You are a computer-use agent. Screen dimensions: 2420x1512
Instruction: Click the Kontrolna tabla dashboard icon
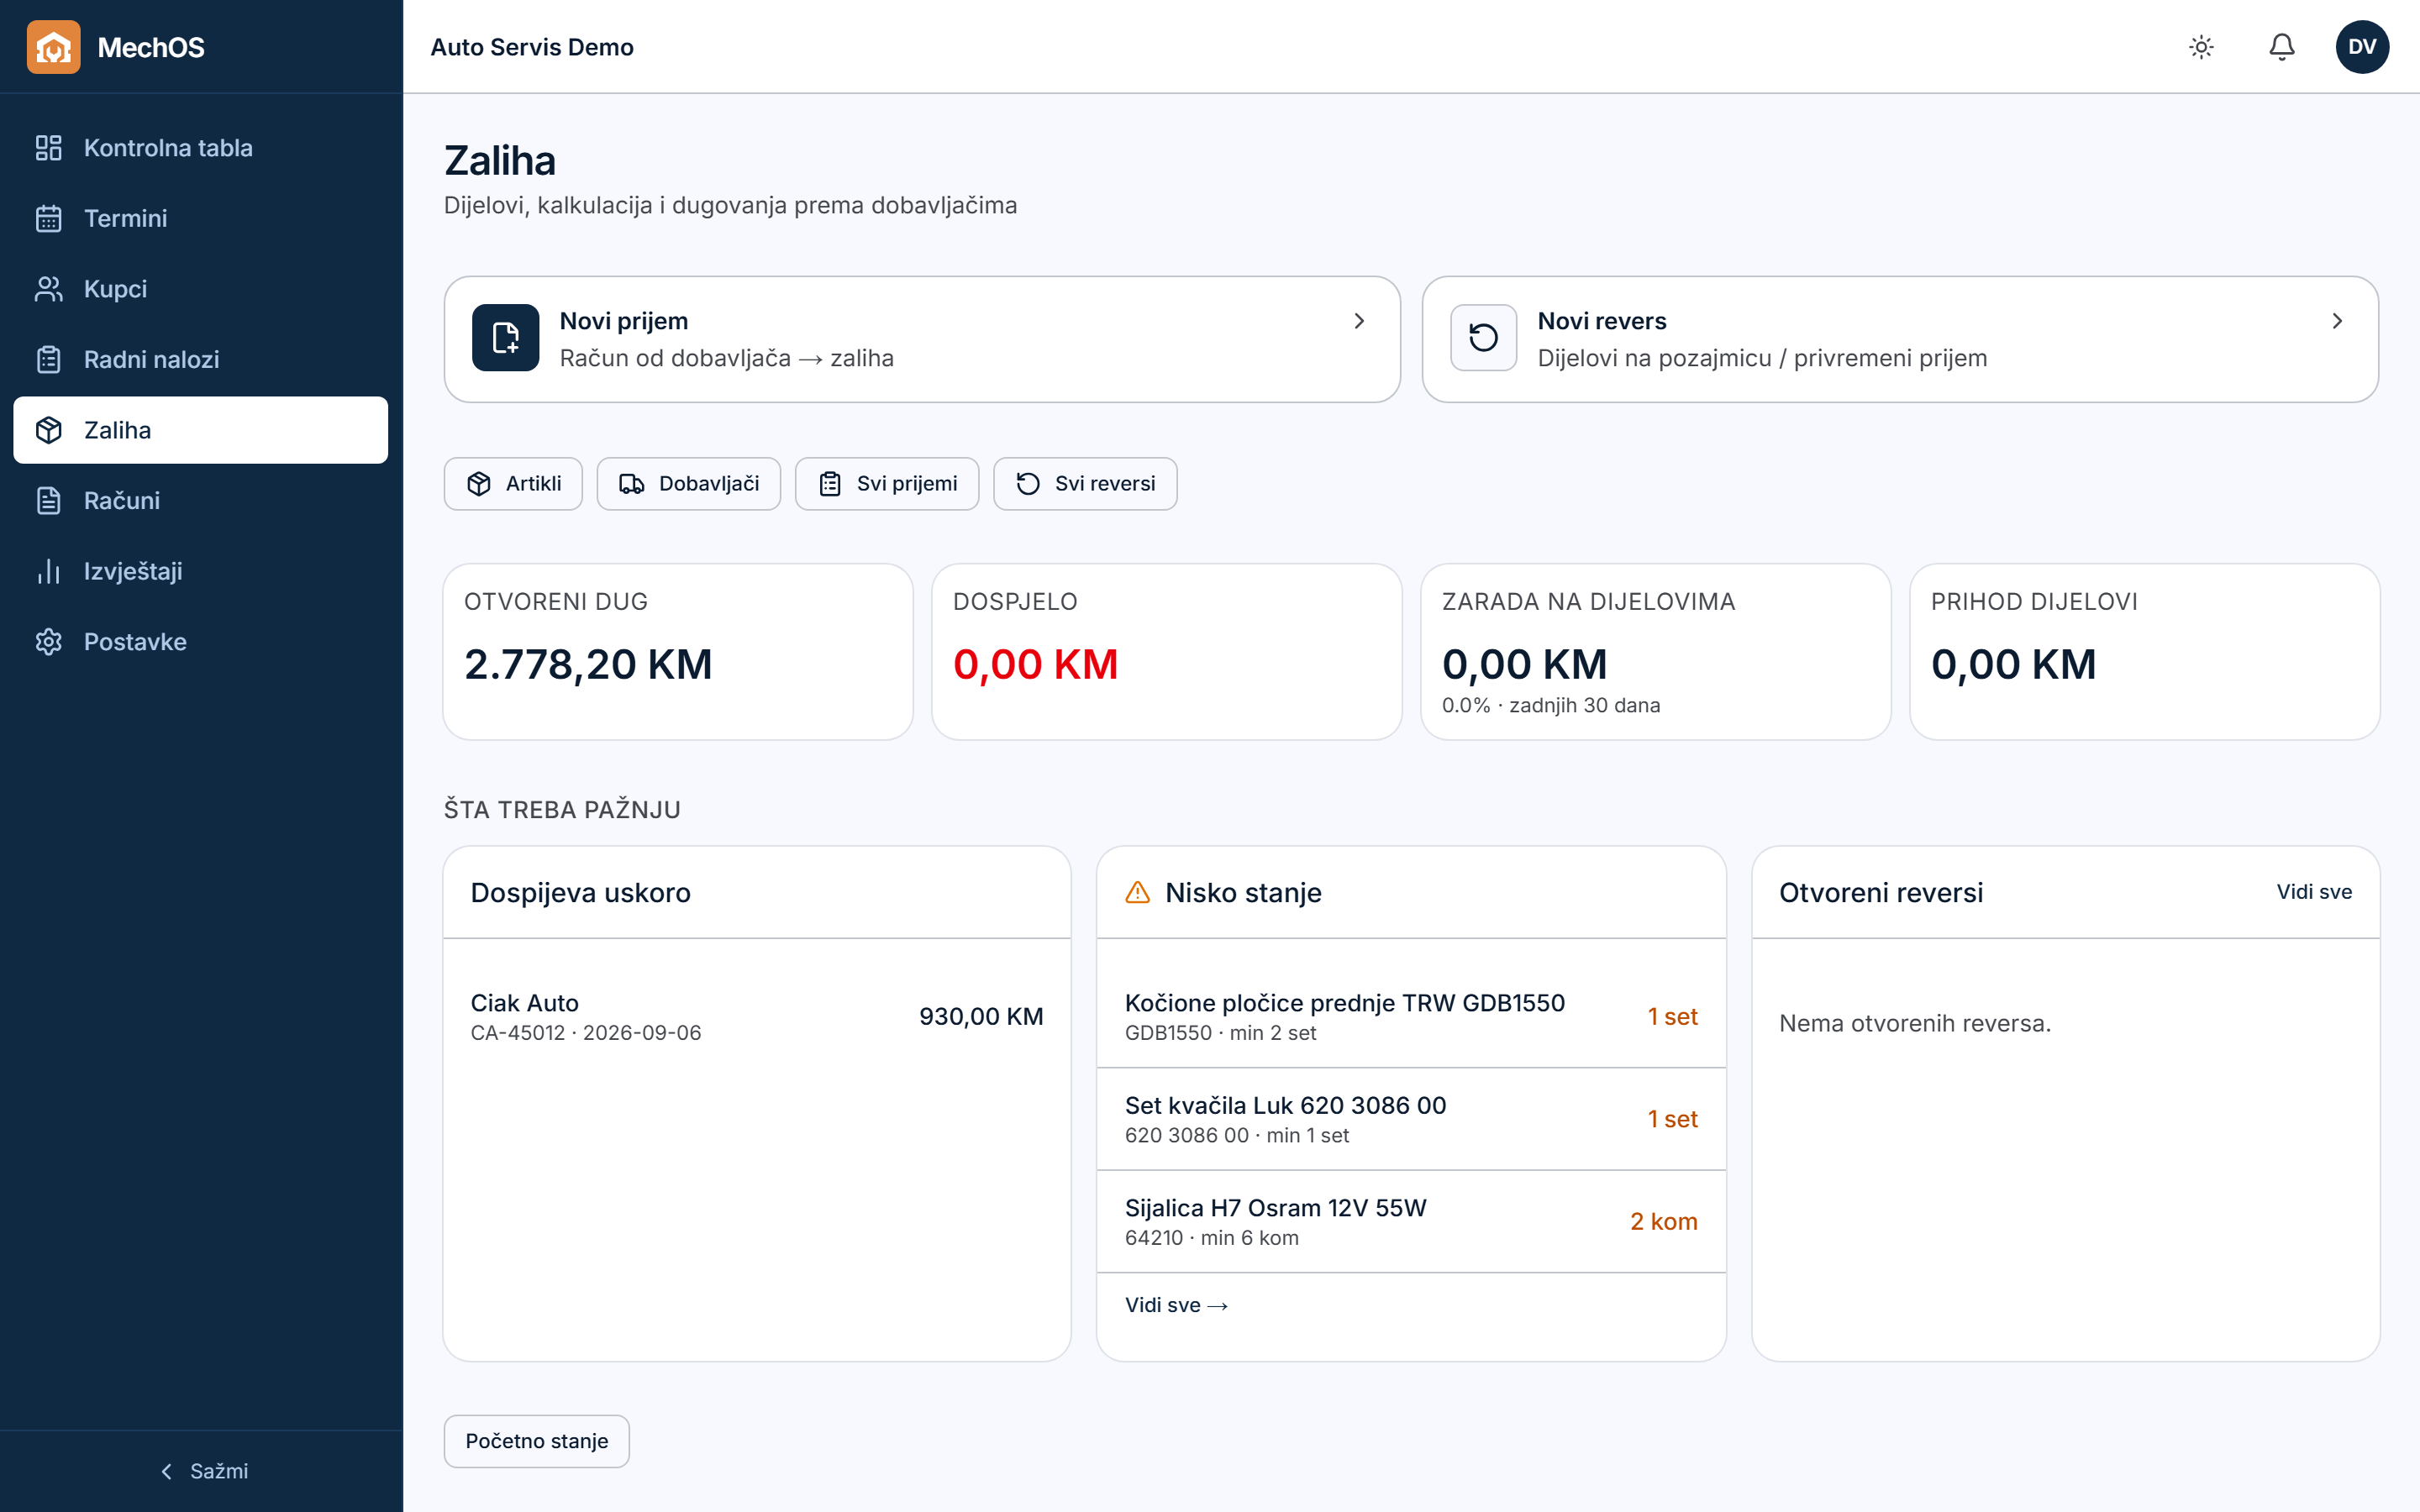(48, 148)
